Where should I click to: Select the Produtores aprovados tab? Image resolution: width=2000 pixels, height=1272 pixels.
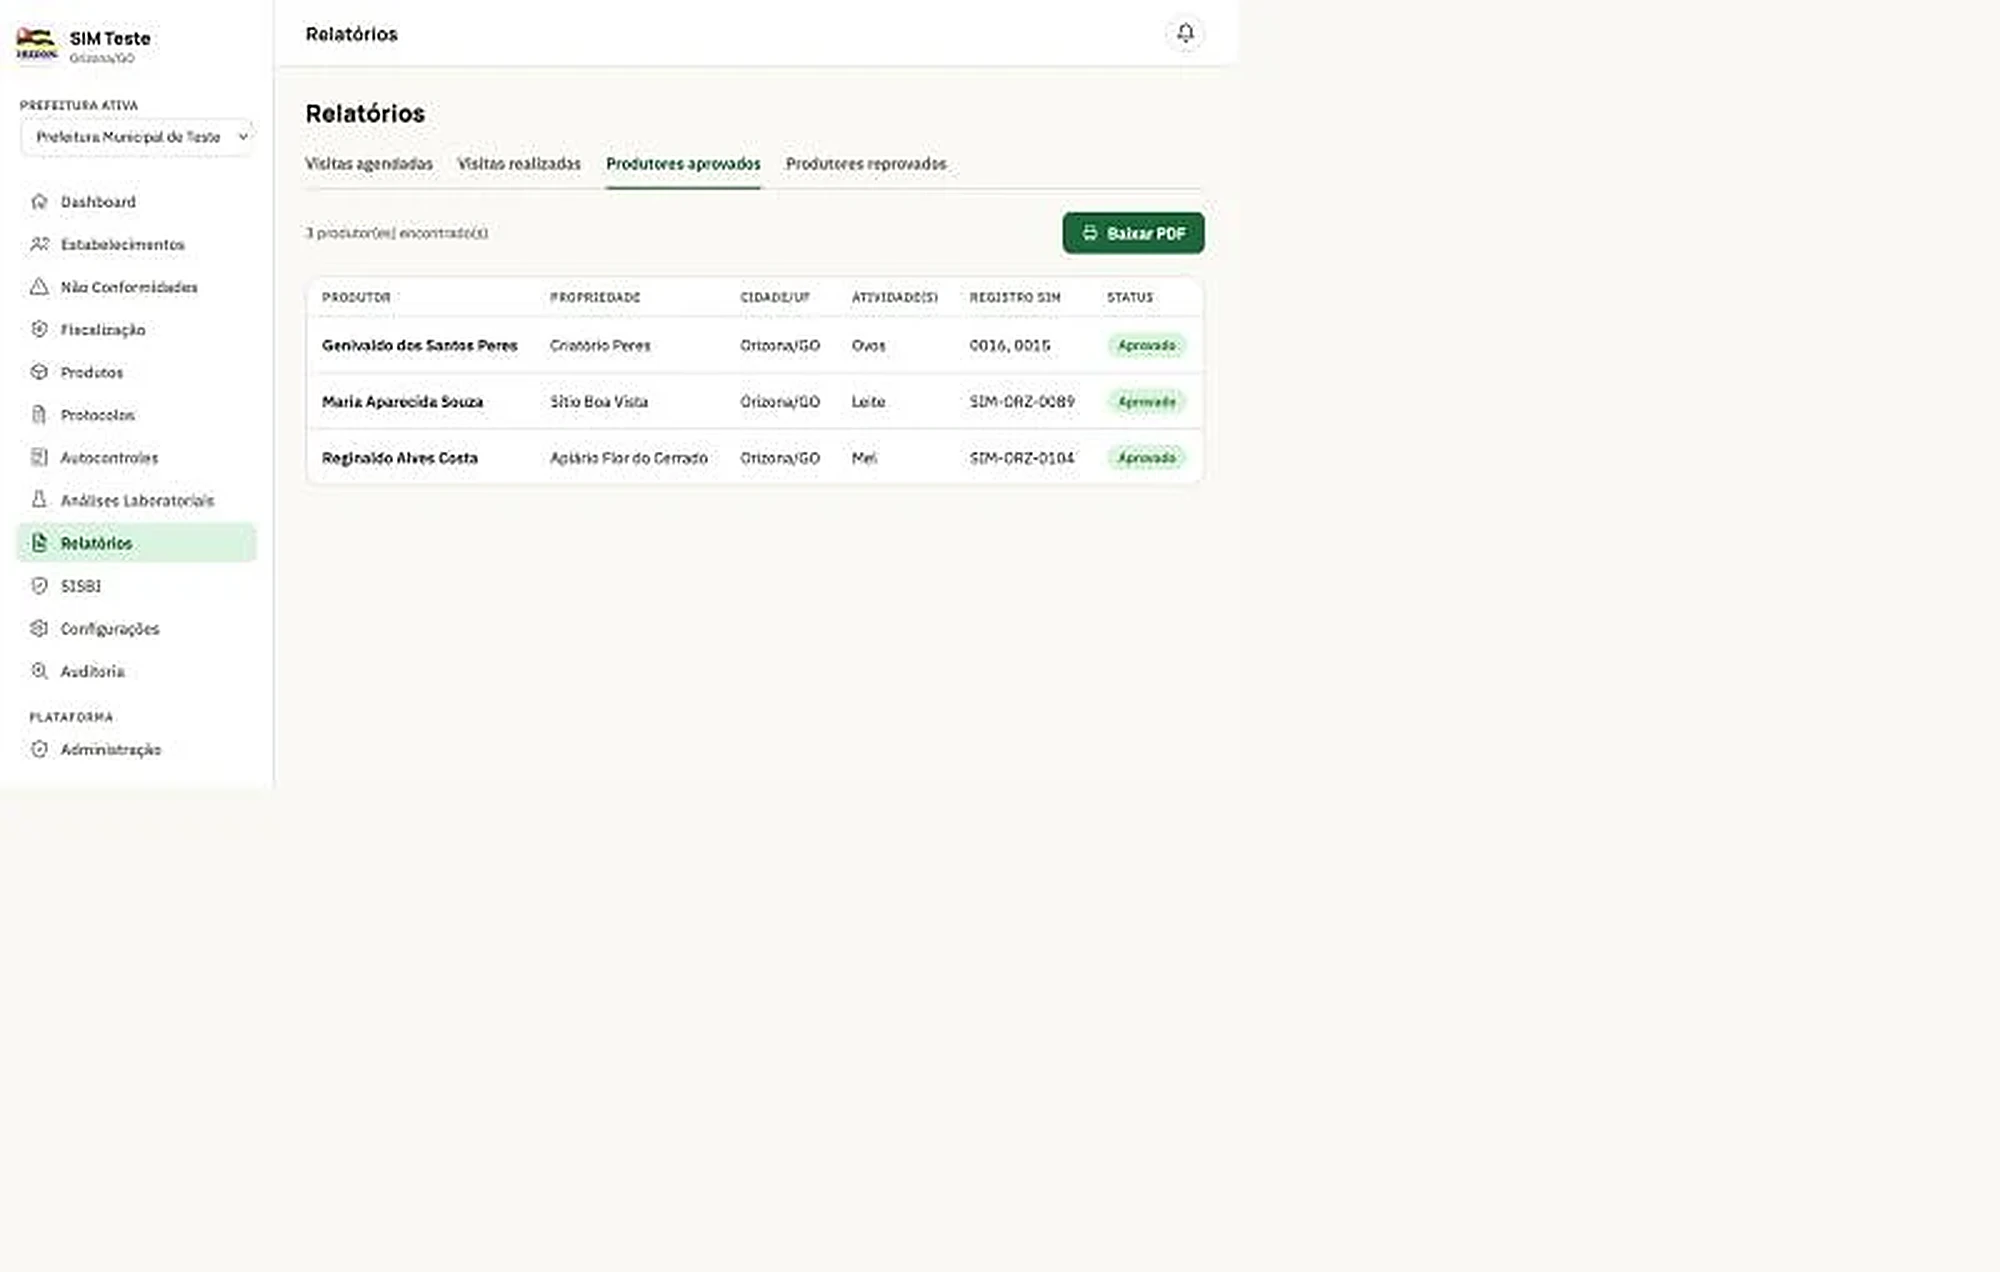point(683,164)
